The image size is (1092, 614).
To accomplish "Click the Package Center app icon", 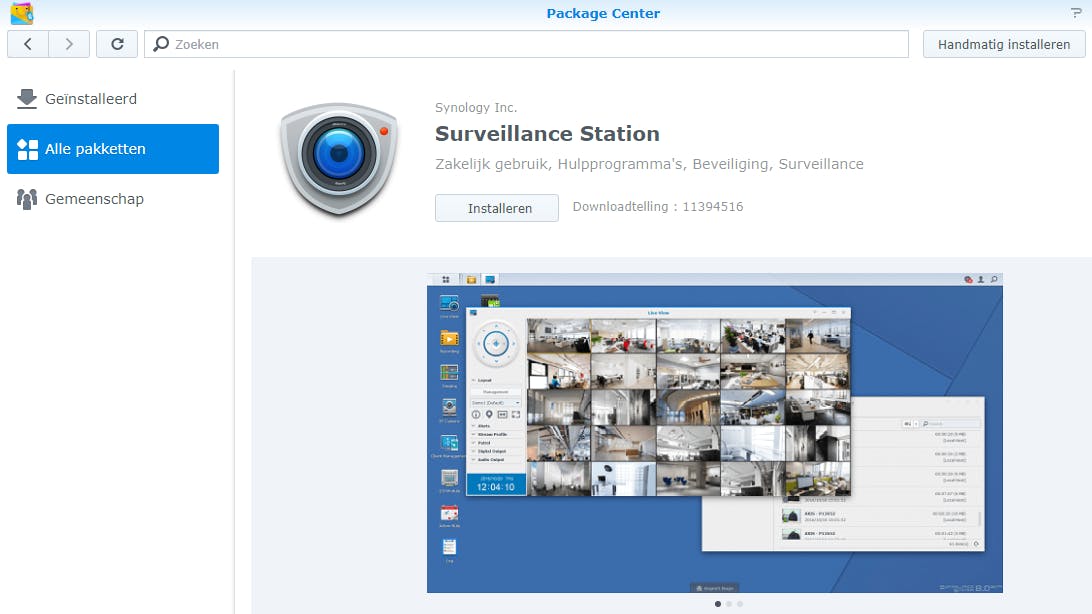I will pos(22,13).
